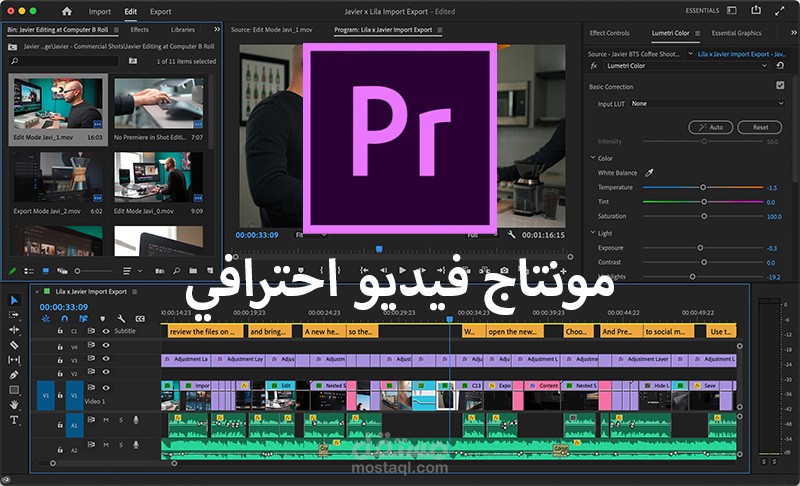Go to the Home screen icon
This screenshot has width=800, height=486.
pyautogui.click(x=67, y=11)
